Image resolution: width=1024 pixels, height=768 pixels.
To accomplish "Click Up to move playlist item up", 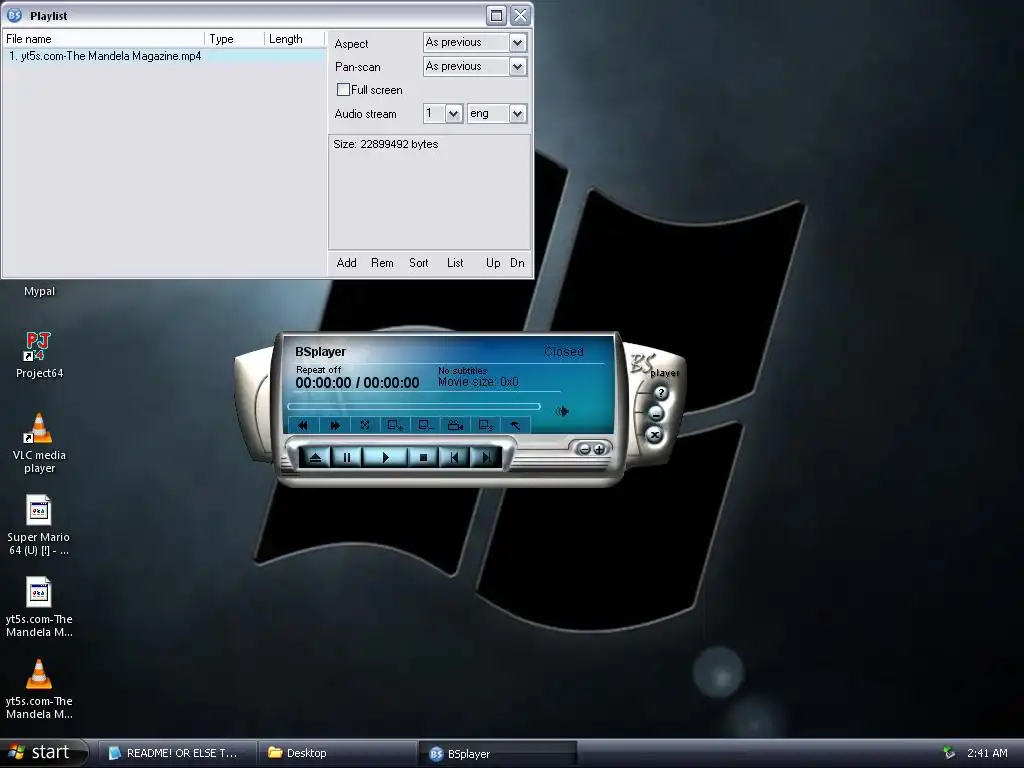I will pos(493,263).
